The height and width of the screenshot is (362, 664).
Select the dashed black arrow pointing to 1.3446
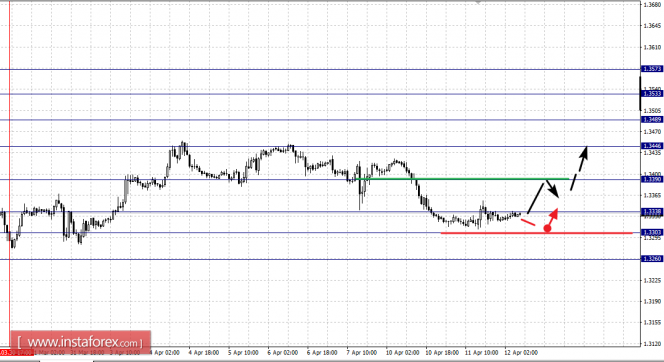579,168
